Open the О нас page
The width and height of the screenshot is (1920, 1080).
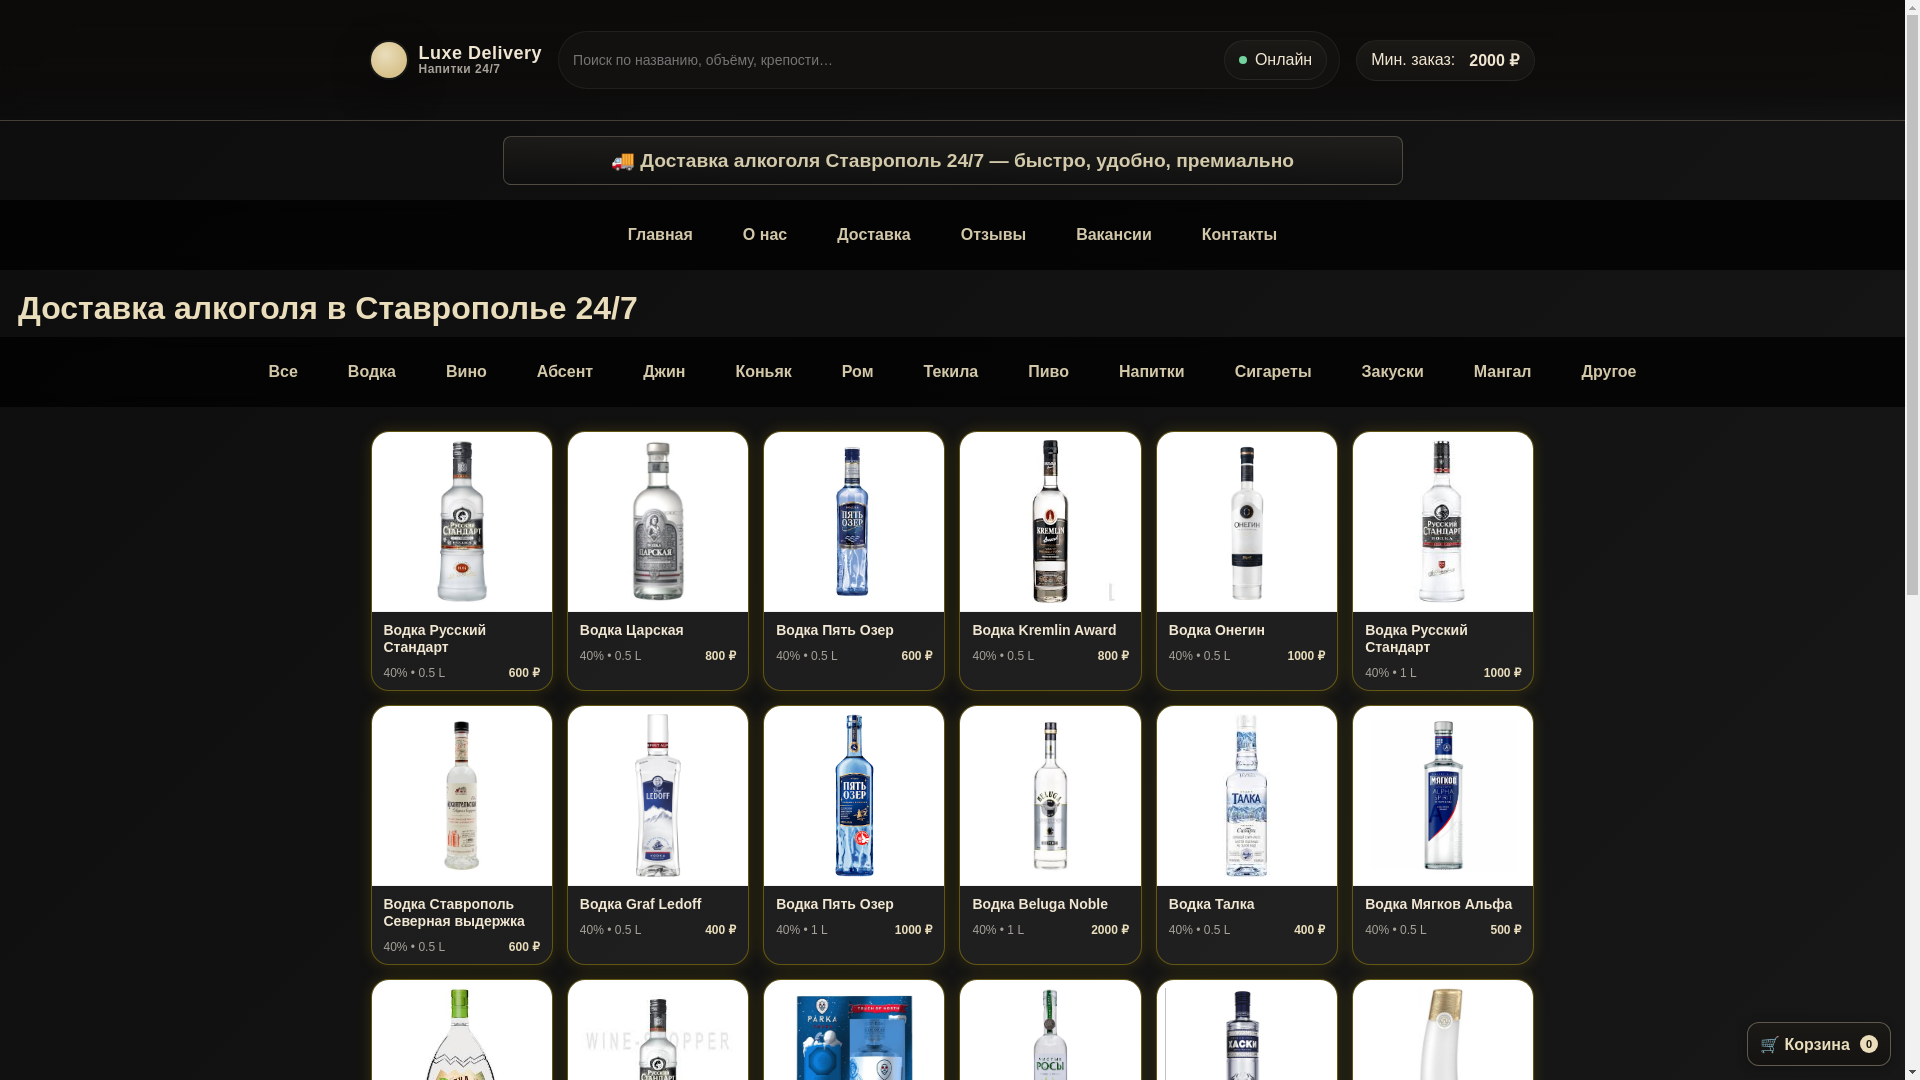coord(765,235)
